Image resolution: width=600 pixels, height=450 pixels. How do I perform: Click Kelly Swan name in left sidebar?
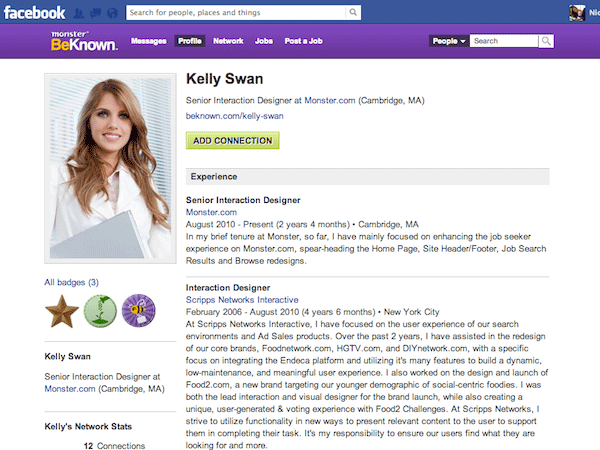67,356
